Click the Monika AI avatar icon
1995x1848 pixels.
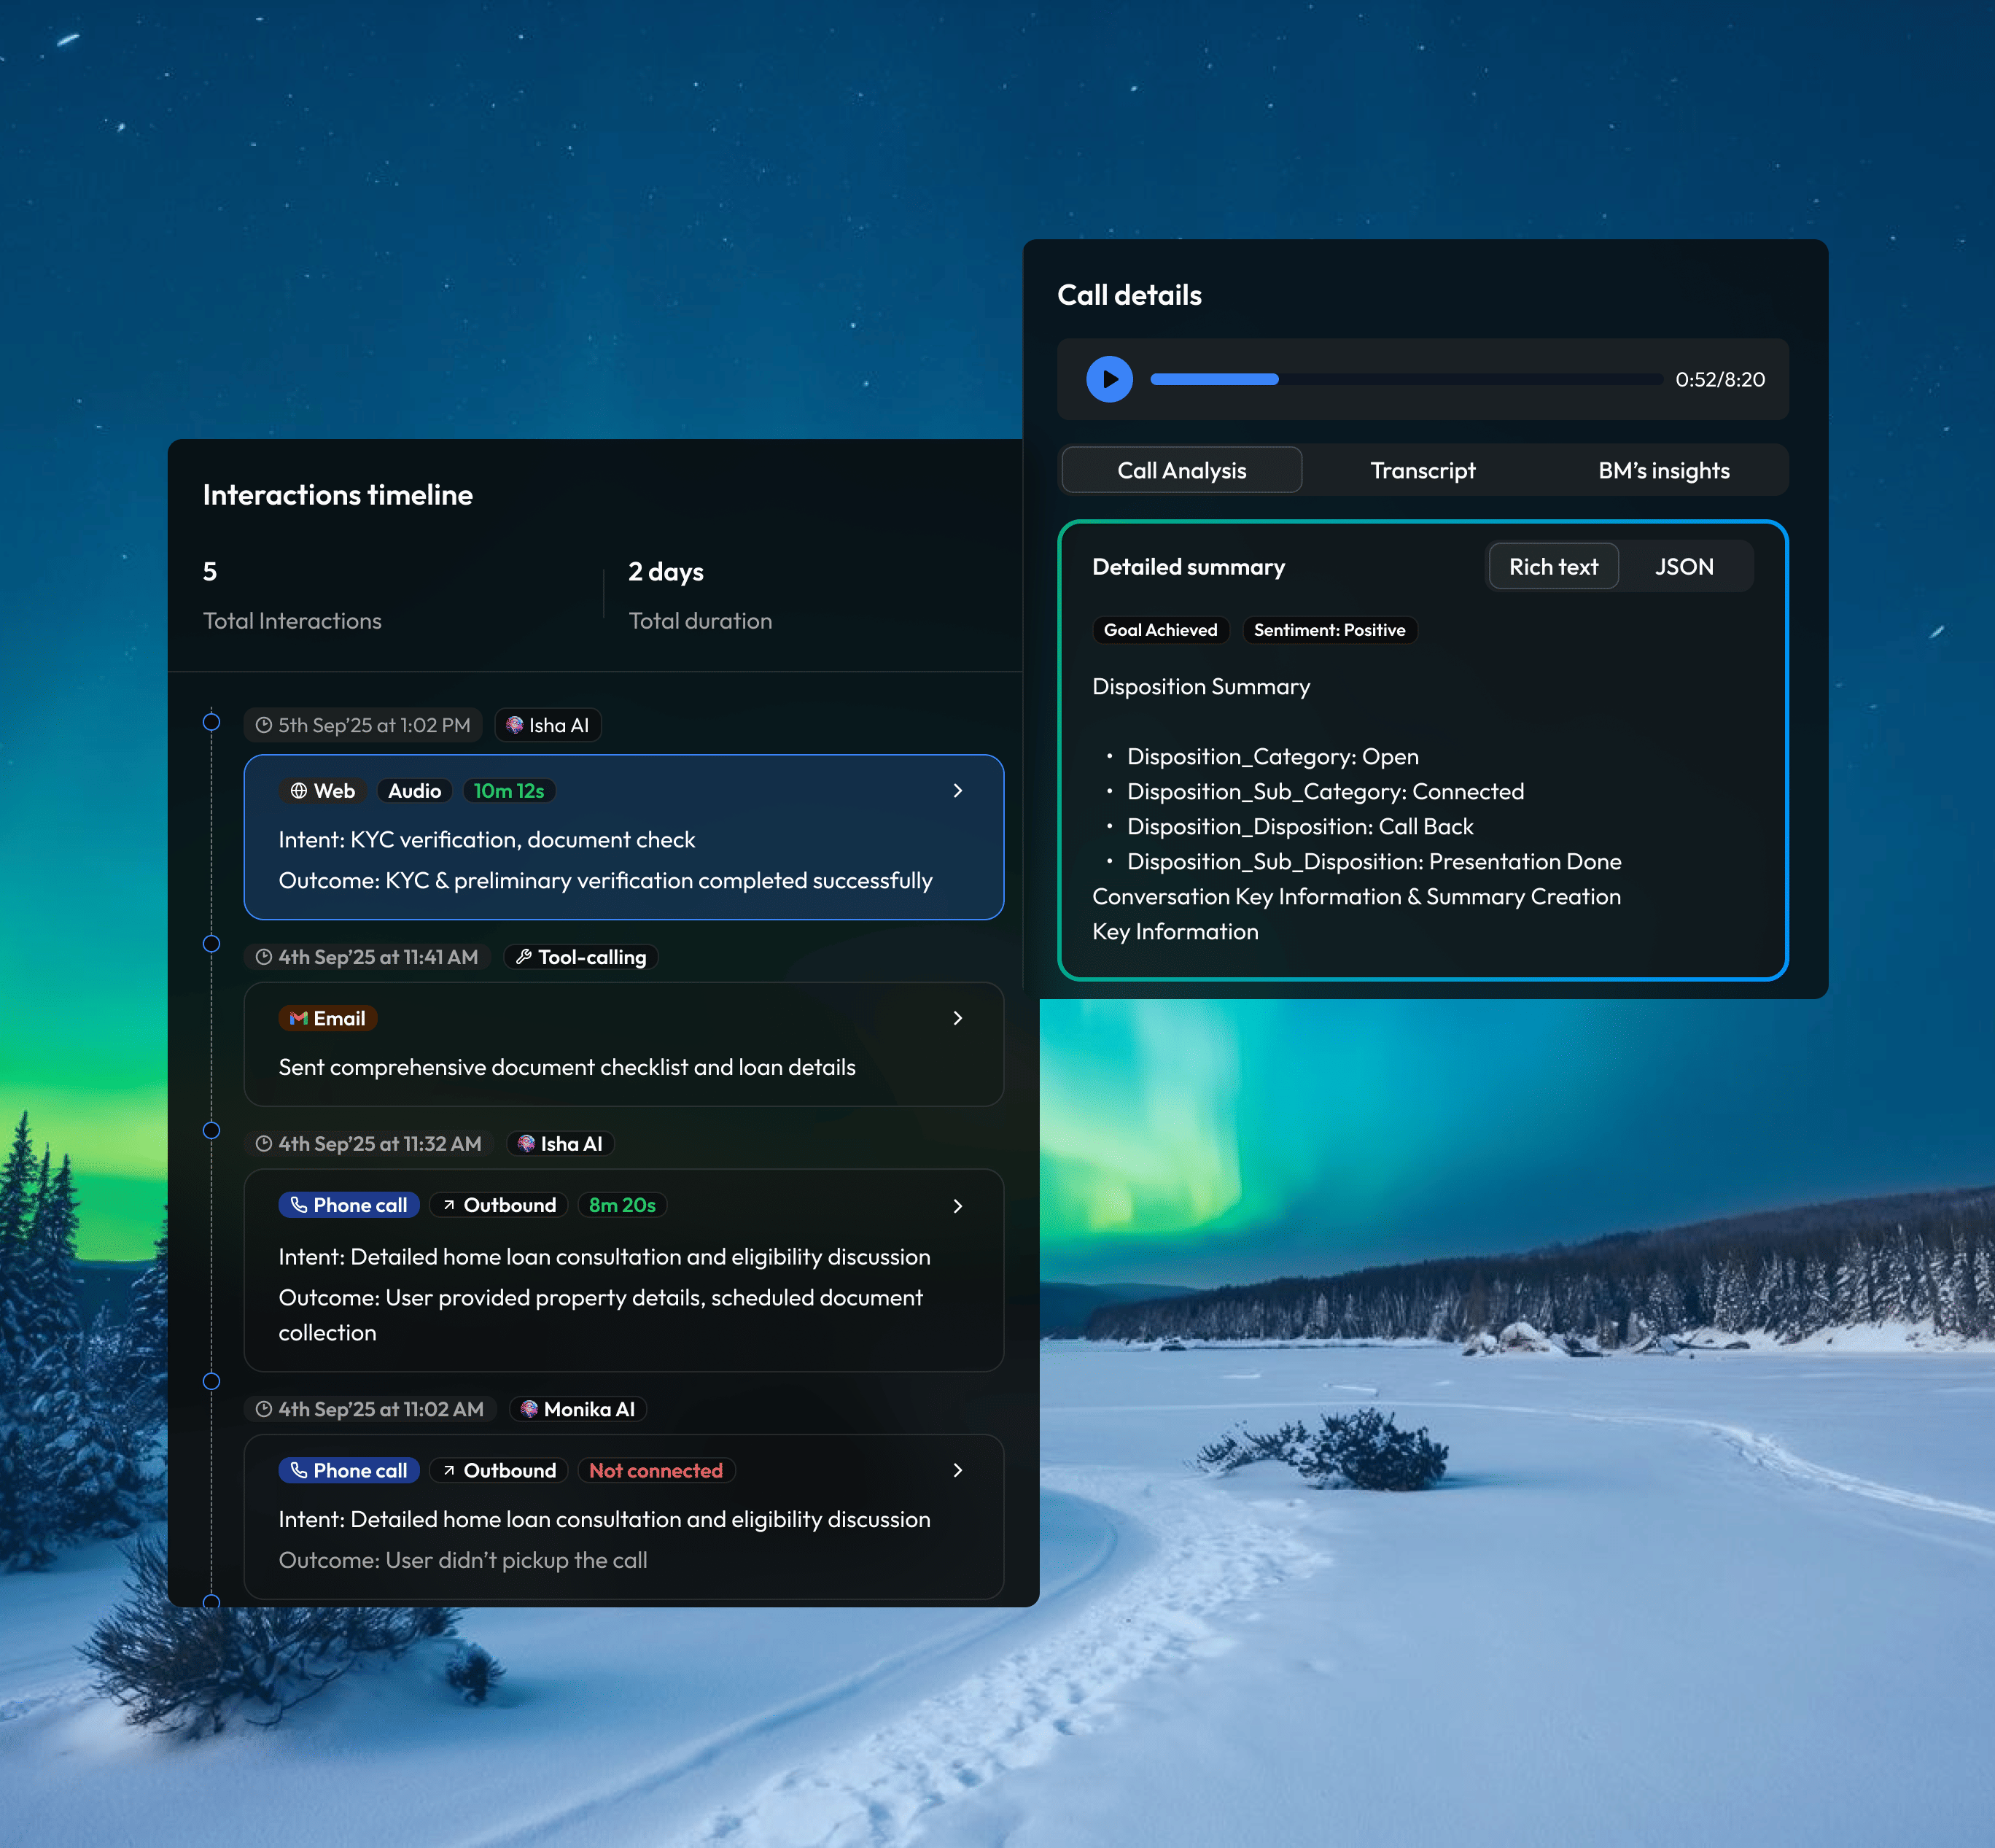pyautogui.click(x=529, y=1409)
